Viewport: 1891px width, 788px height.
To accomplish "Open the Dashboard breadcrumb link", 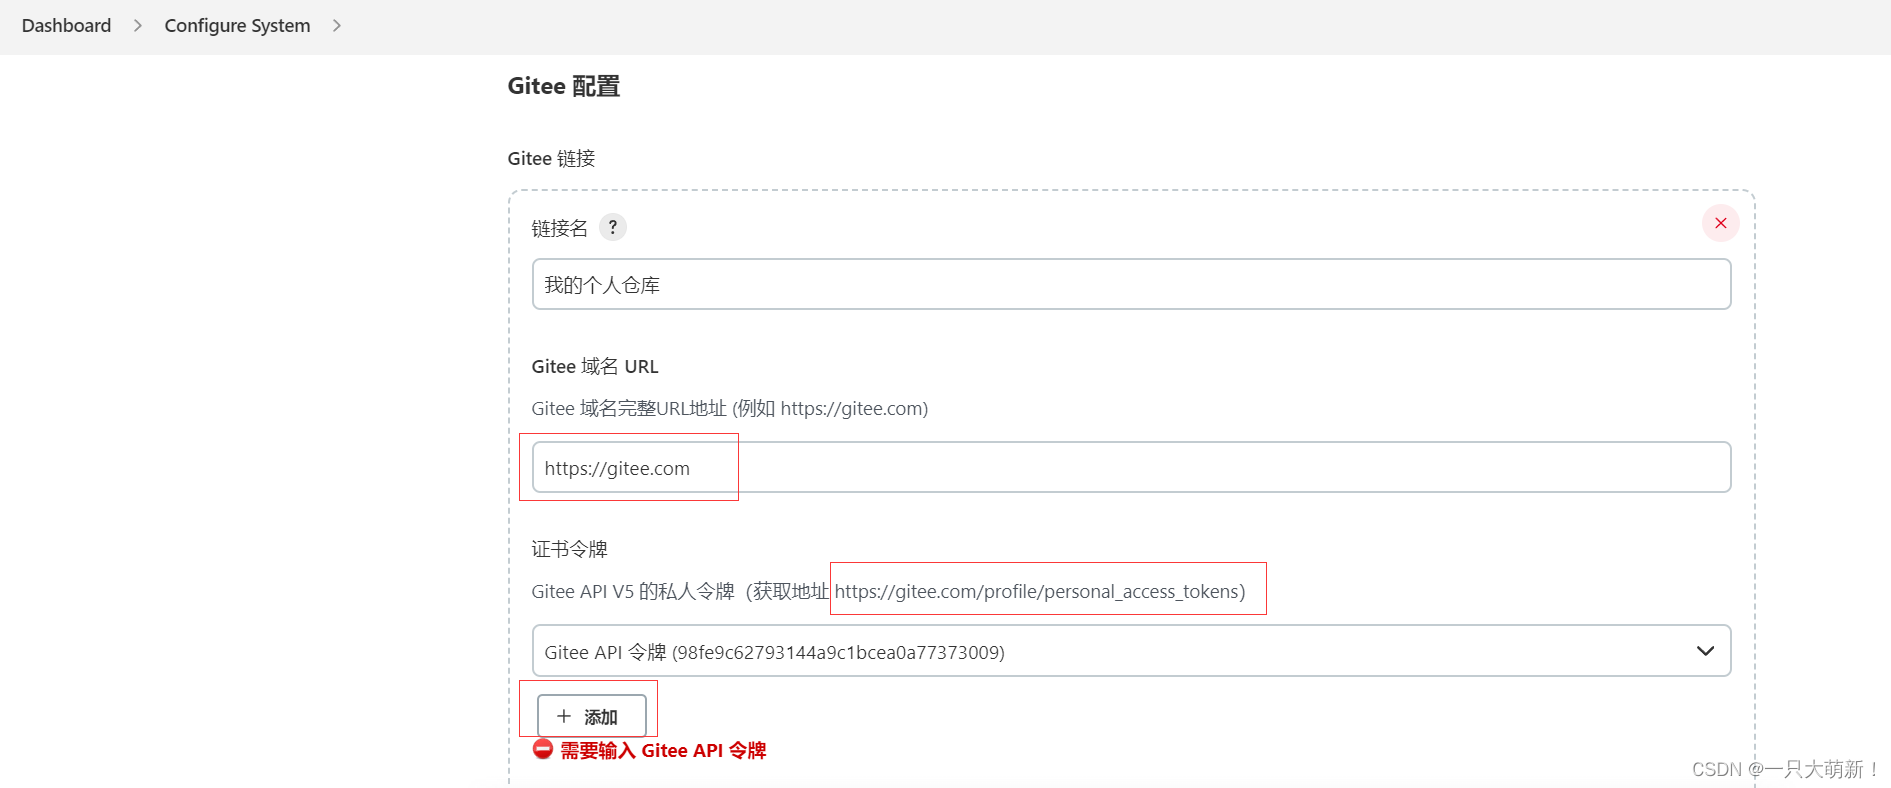I will point(66,26).
